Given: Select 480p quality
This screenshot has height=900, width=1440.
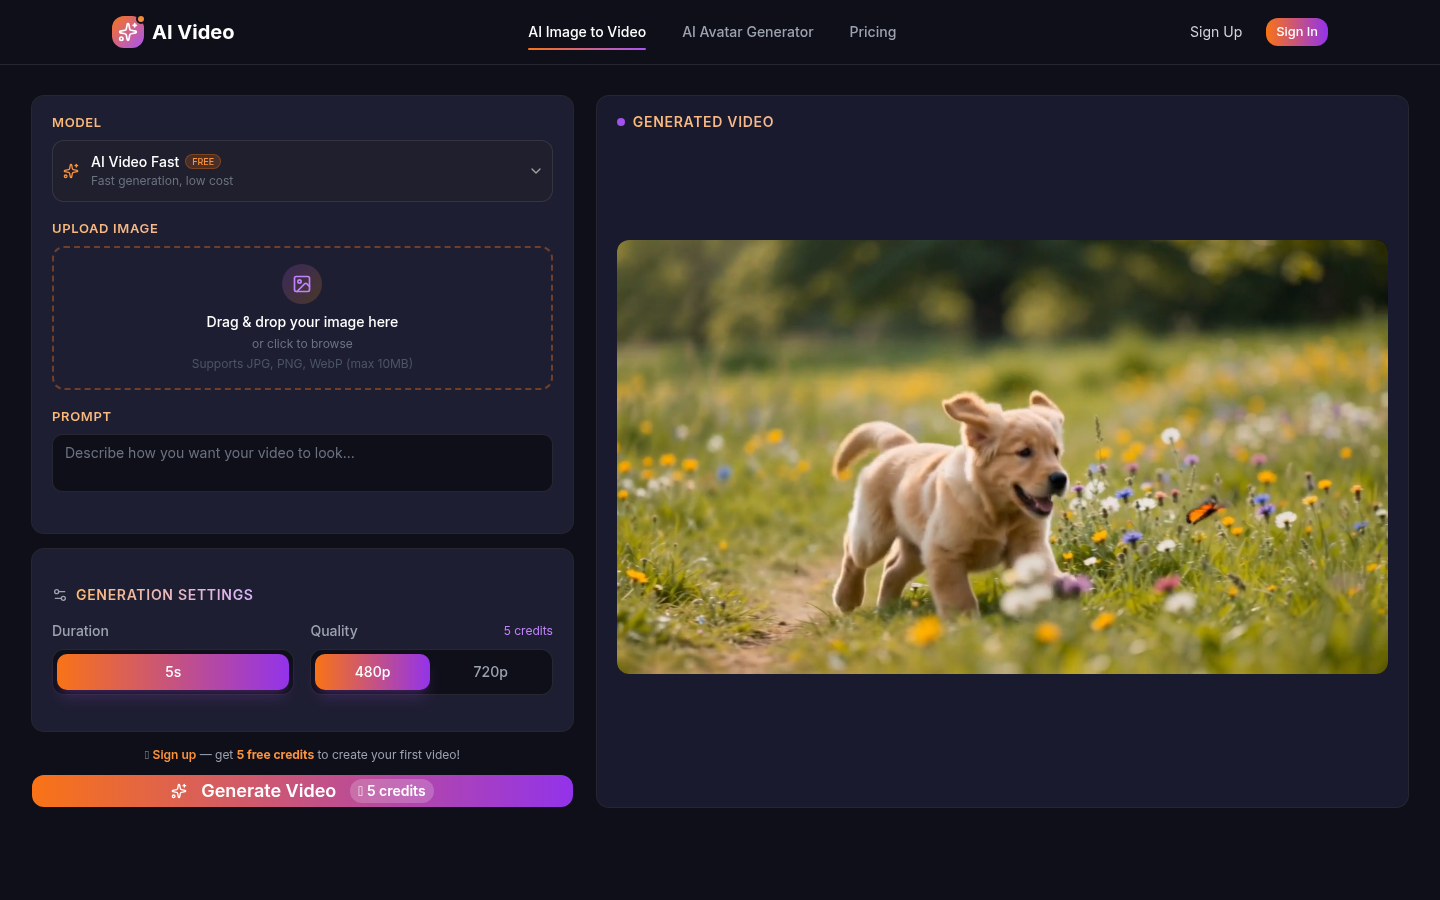Looking at the screenshot, I should (x=372, y=672).
